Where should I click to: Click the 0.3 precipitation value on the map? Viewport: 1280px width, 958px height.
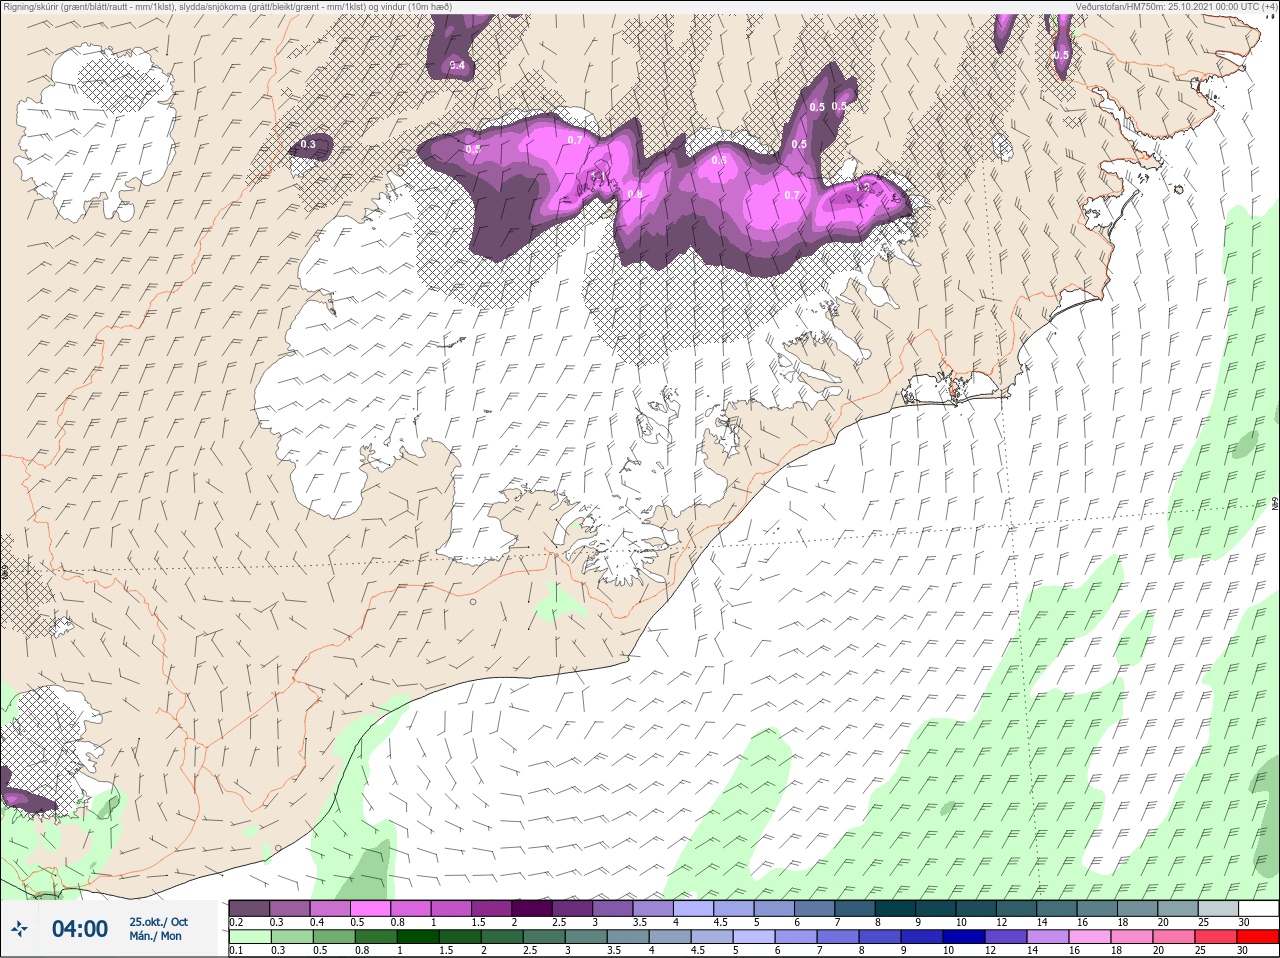click(x=308, y=145)
